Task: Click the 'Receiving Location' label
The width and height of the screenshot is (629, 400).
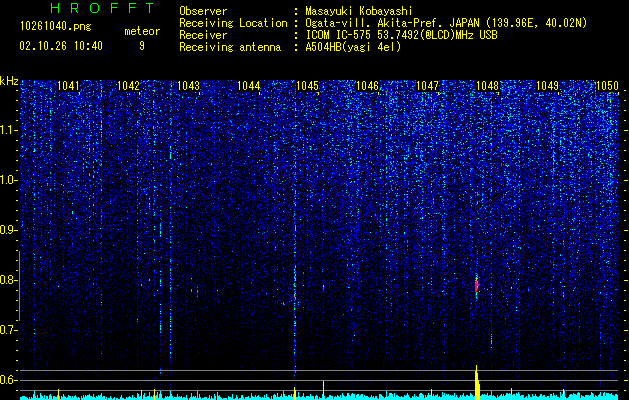Action: pyautogui.click(x=233, y=23)
